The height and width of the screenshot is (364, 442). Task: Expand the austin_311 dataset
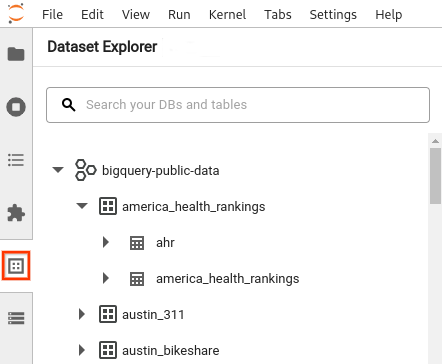[x=82, y=314]
